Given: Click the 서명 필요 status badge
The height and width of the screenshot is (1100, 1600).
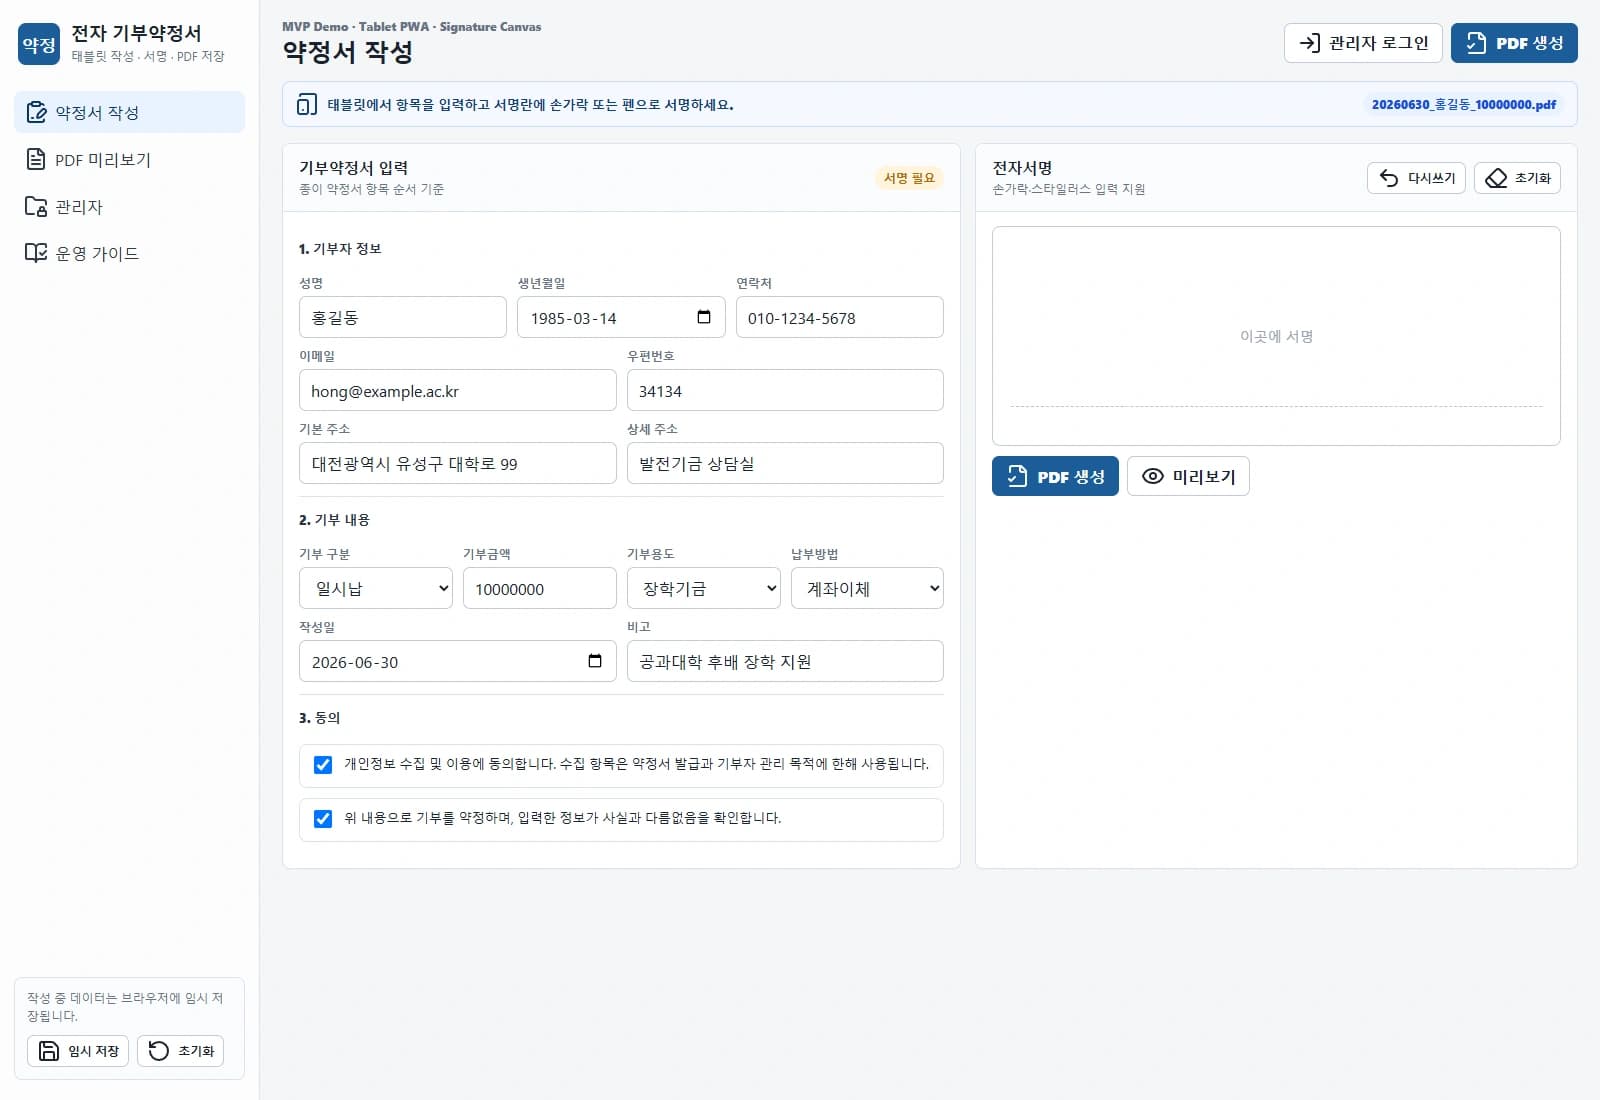Looking at the screenshot, I should tap(909, 178).
